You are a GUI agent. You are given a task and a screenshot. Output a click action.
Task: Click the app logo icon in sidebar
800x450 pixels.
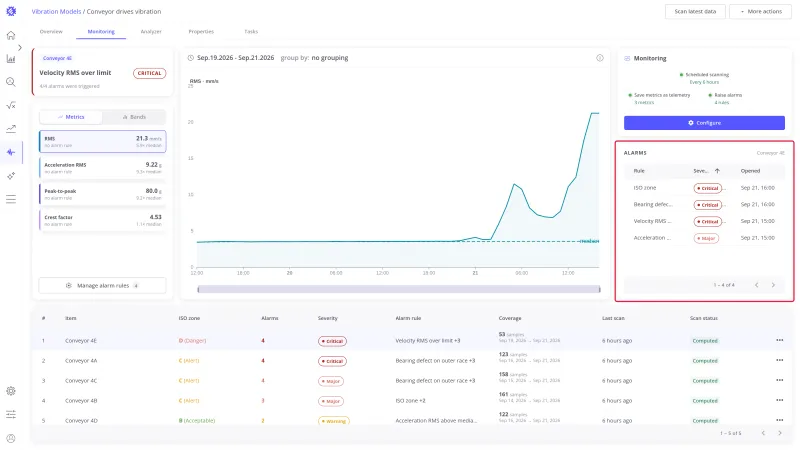click(11, 11)
